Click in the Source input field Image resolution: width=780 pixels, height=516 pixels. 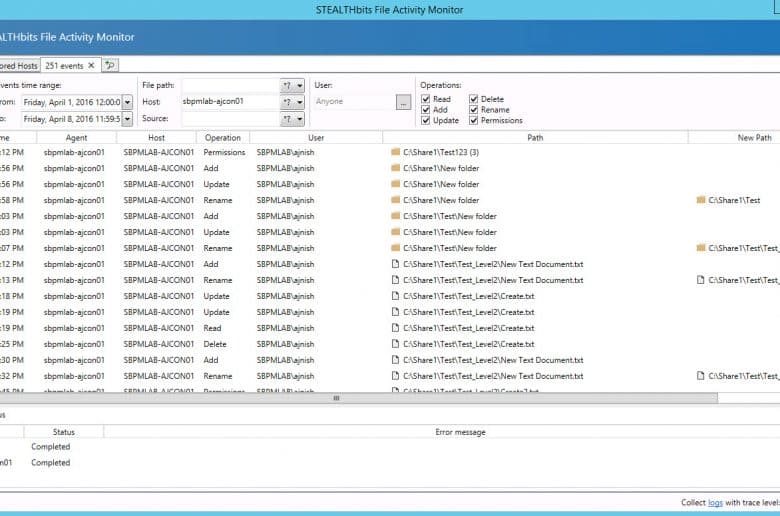[x=230, y=119]
